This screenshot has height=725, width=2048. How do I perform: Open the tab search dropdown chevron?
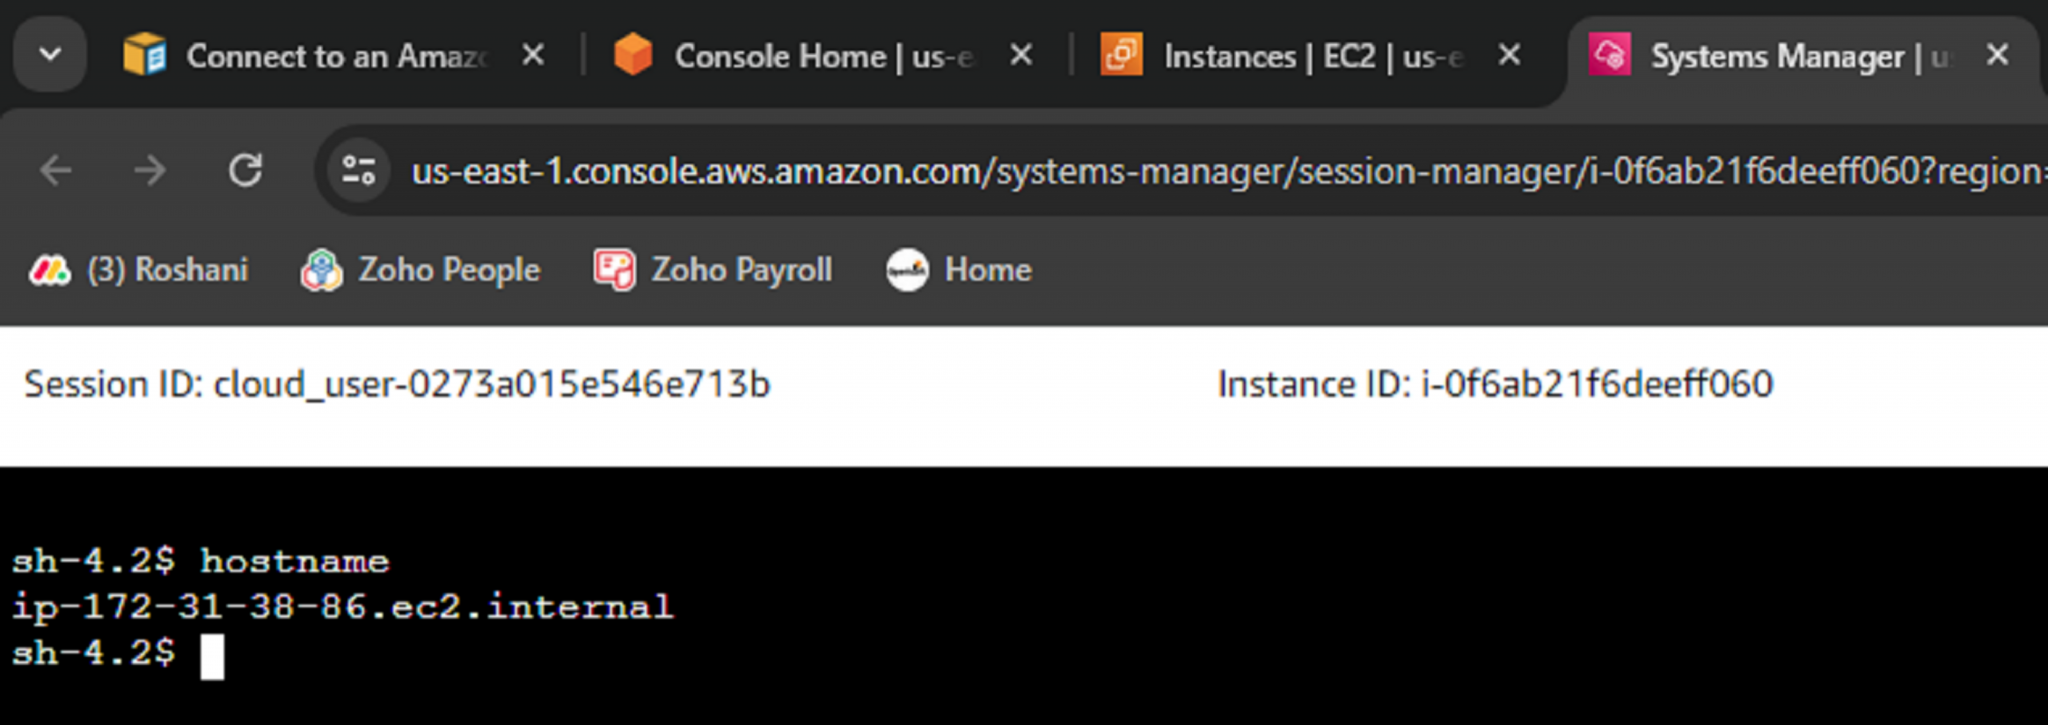[x=49, y=55]
